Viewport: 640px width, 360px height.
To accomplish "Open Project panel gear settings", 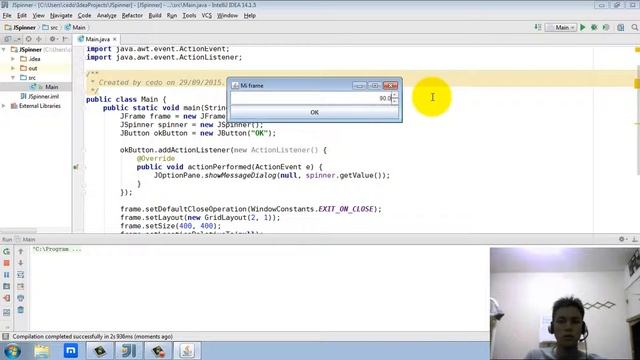I will [x=53, y=39].
